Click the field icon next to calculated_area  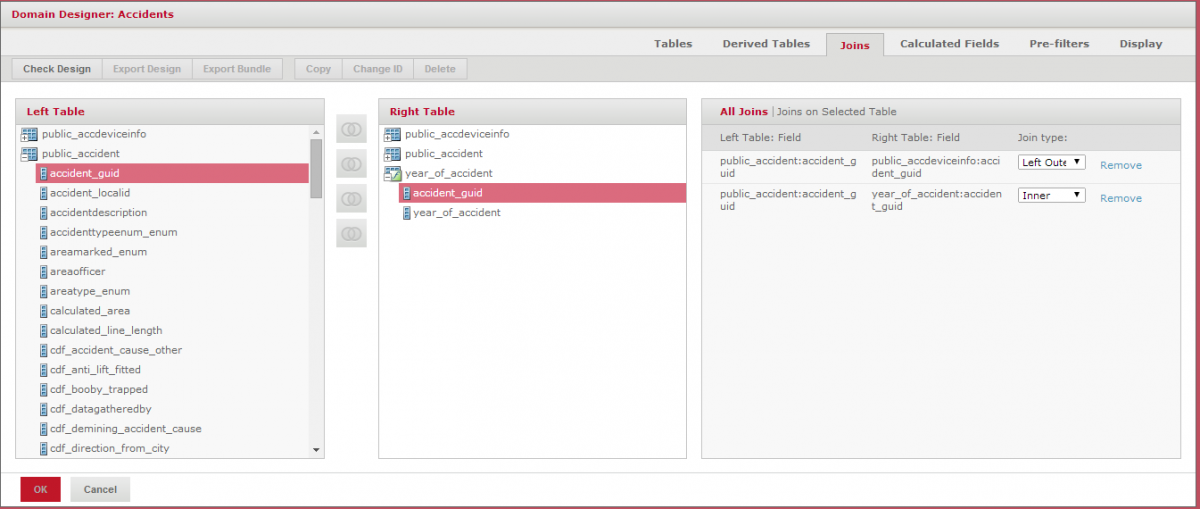tap(43, 311)
